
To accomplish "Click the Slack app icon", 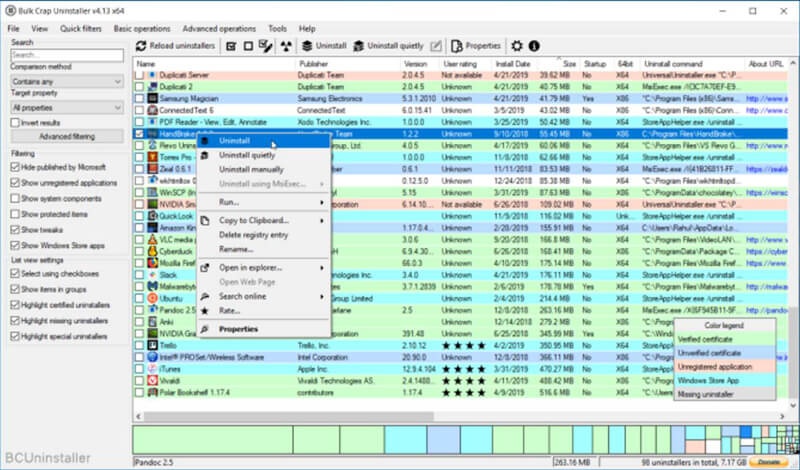I will 152,275.
